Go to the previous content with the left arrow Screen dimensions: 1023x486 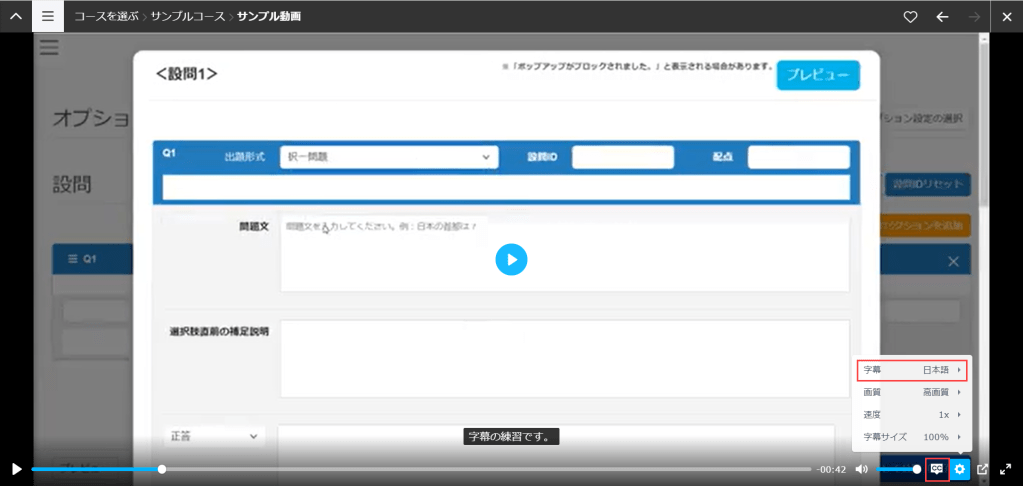click(x=942, y=17)
